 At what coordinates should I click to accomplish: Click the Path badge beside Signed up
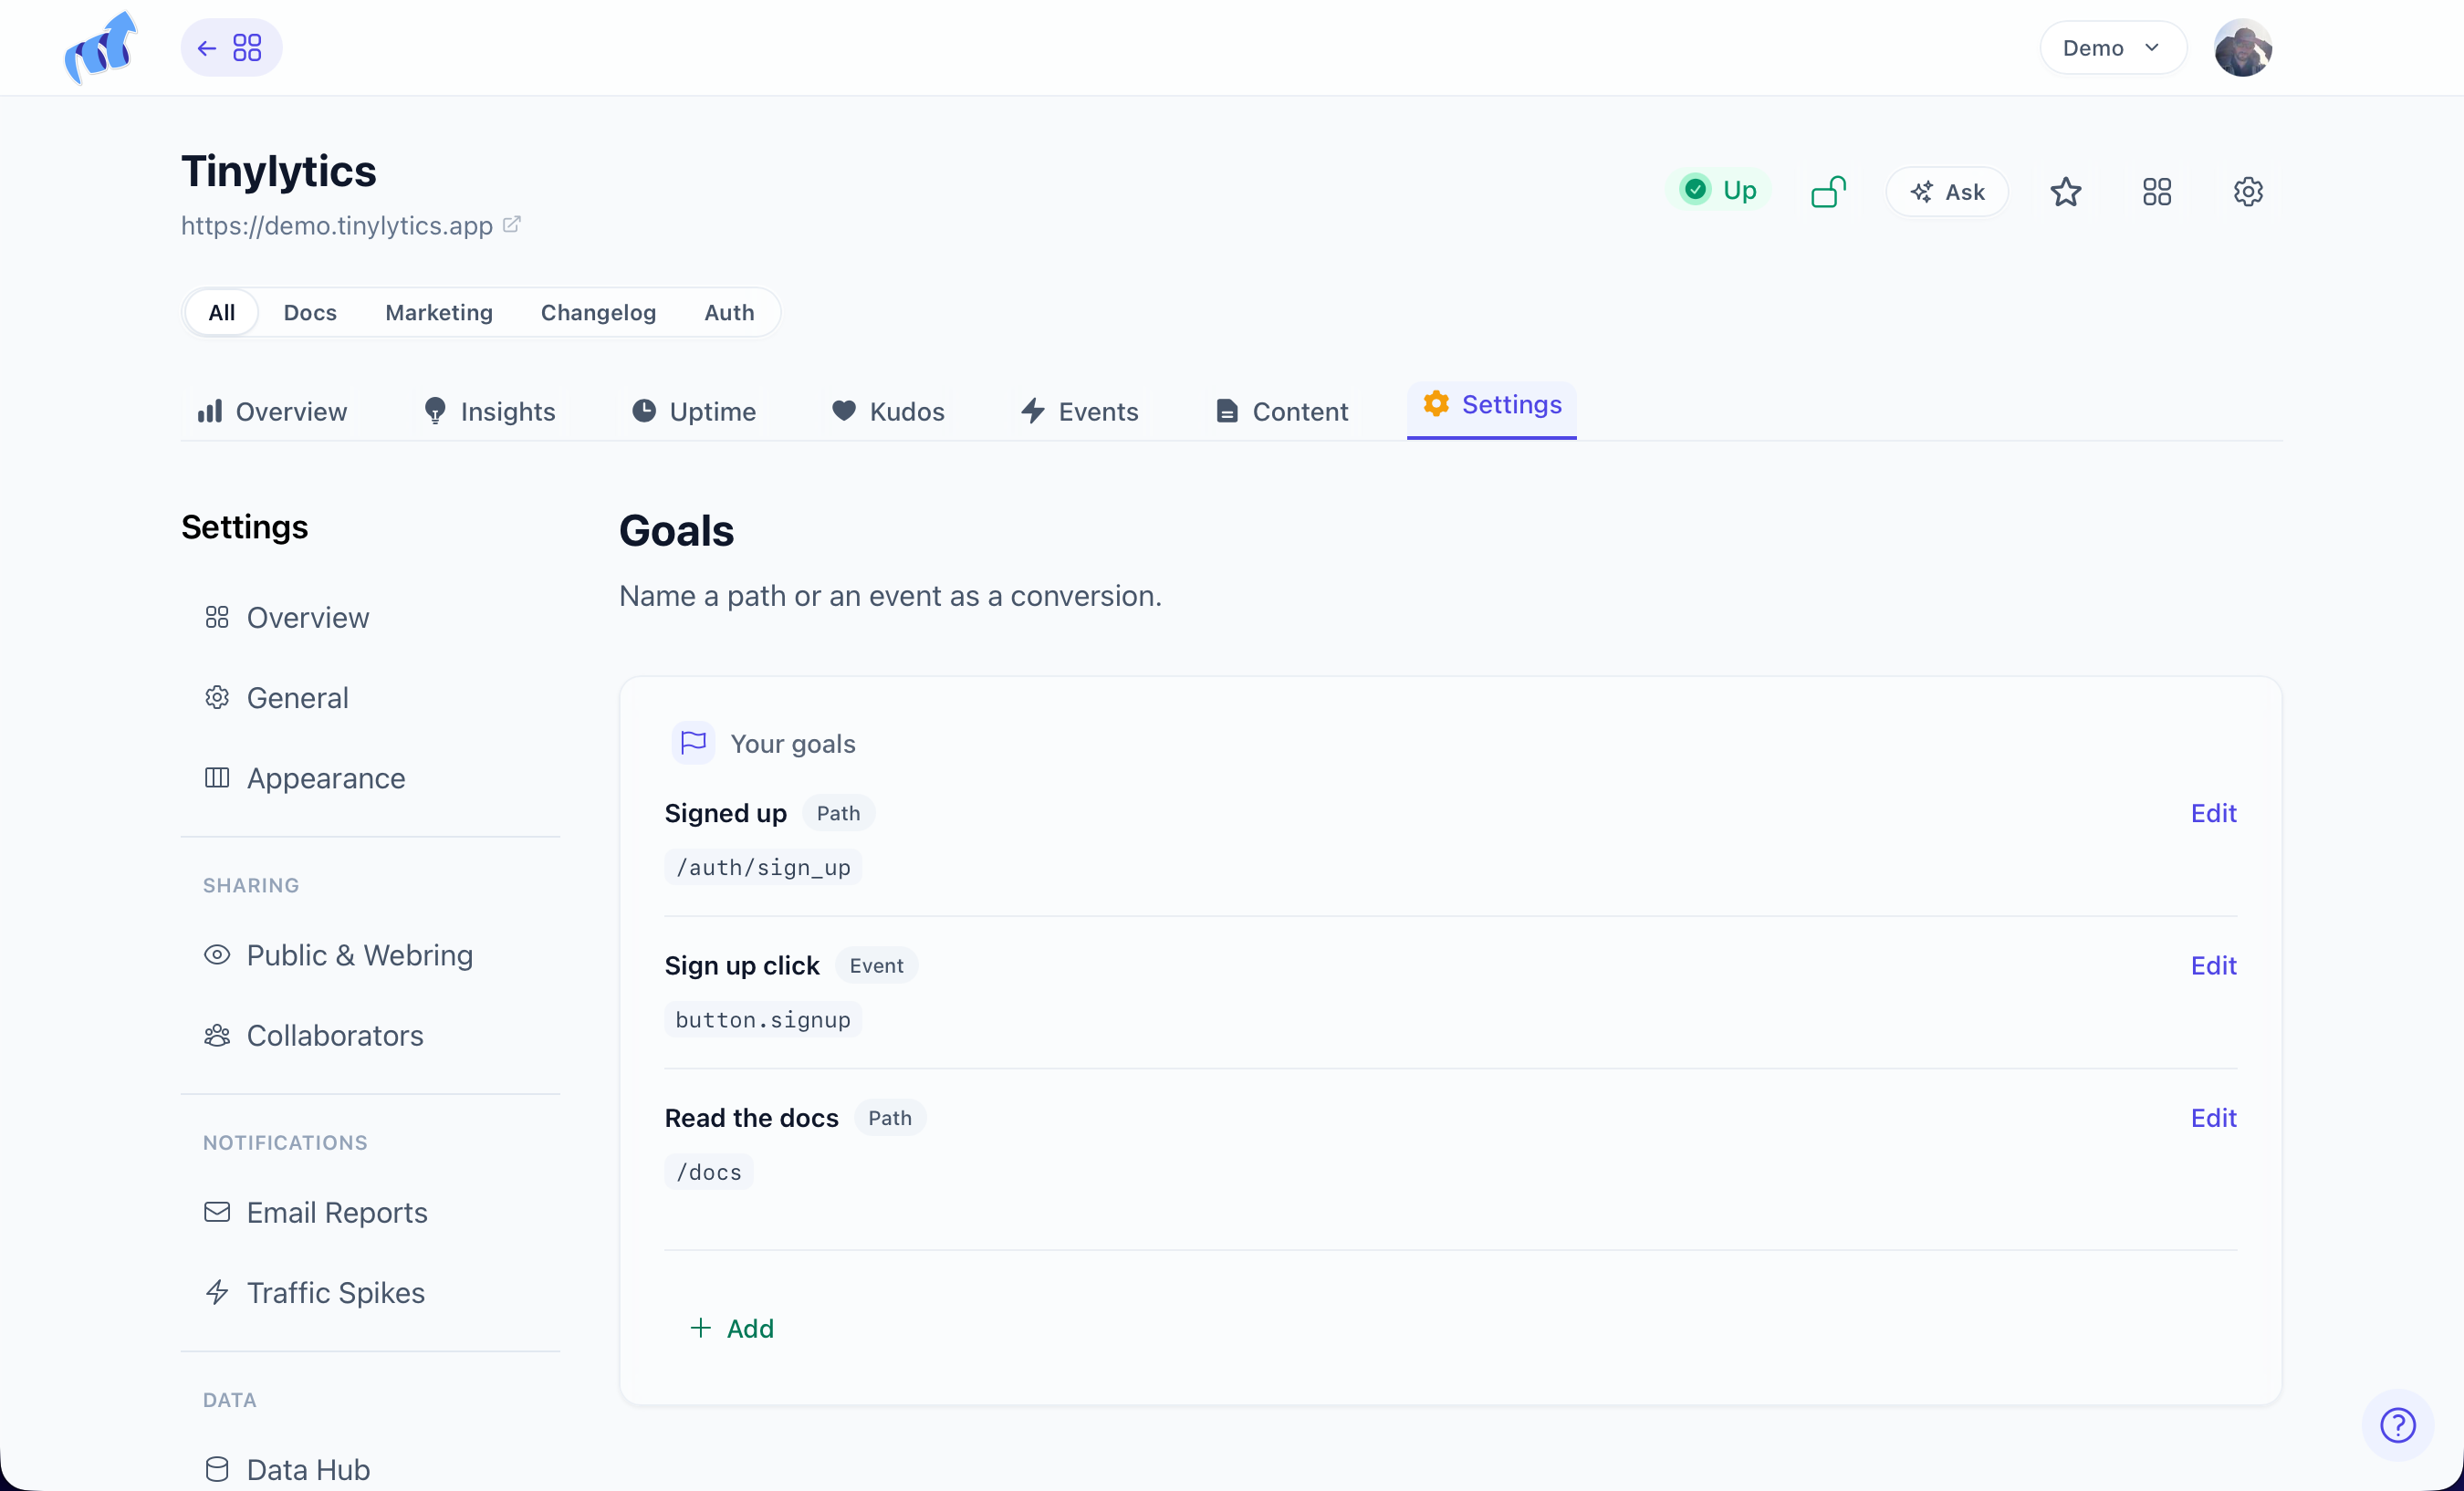(838, 812)
